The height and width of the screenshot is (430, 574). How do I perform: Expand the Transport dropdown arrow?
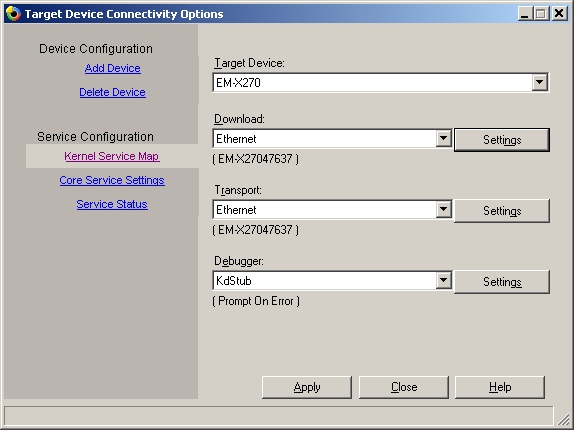pyautogui.click(x=443, y=209)
